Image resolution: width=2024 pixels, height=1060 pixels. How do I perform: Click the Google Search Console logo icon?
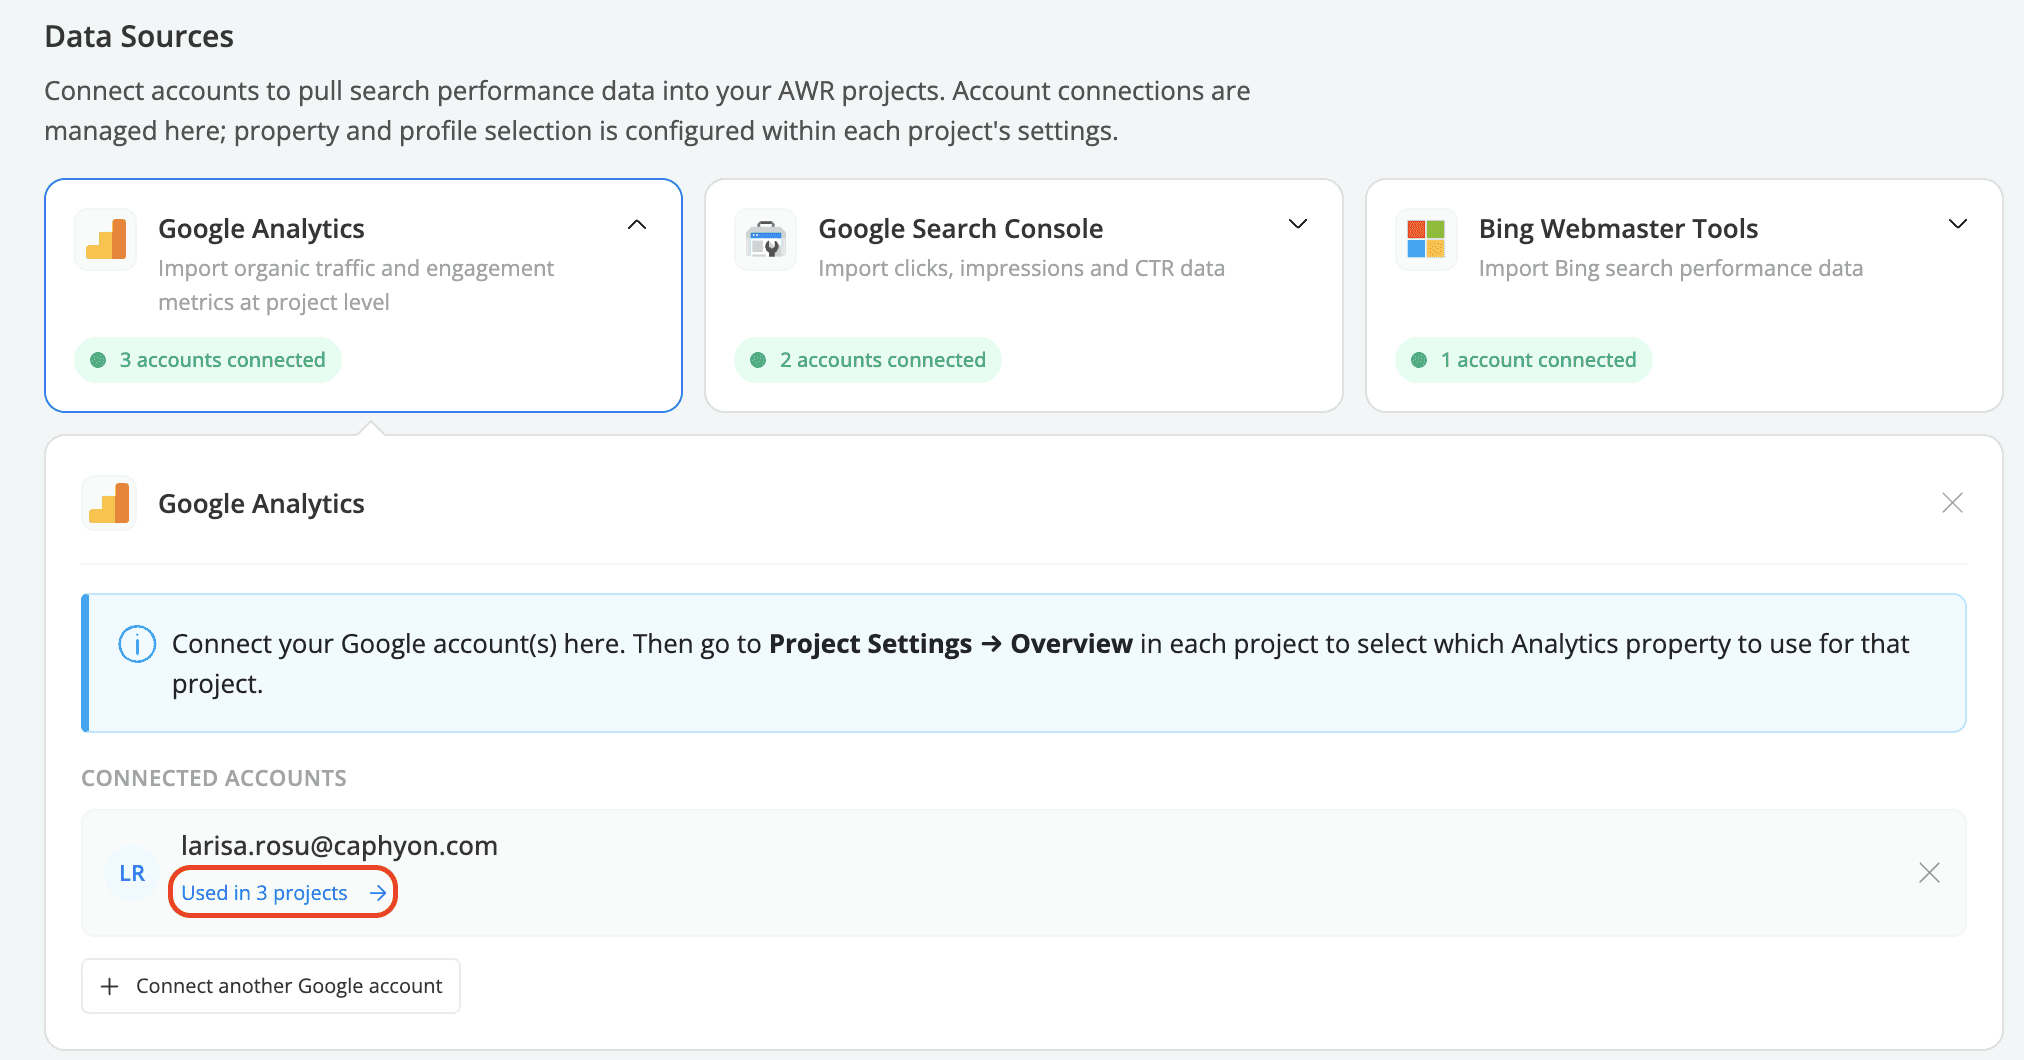pyautogui.click(x=766, y=240)
